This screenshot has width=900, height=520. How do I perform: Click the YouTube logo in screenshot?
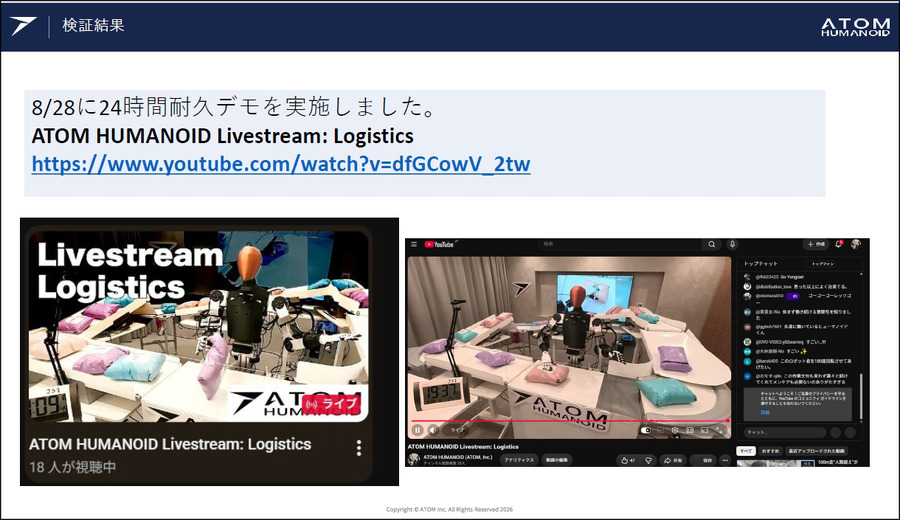439,245
